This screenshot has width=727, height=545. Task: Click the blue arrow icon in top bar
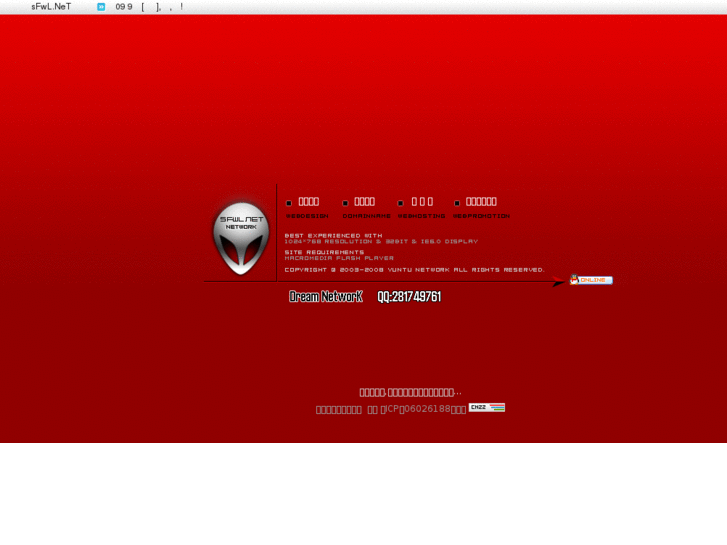(101, 6)
